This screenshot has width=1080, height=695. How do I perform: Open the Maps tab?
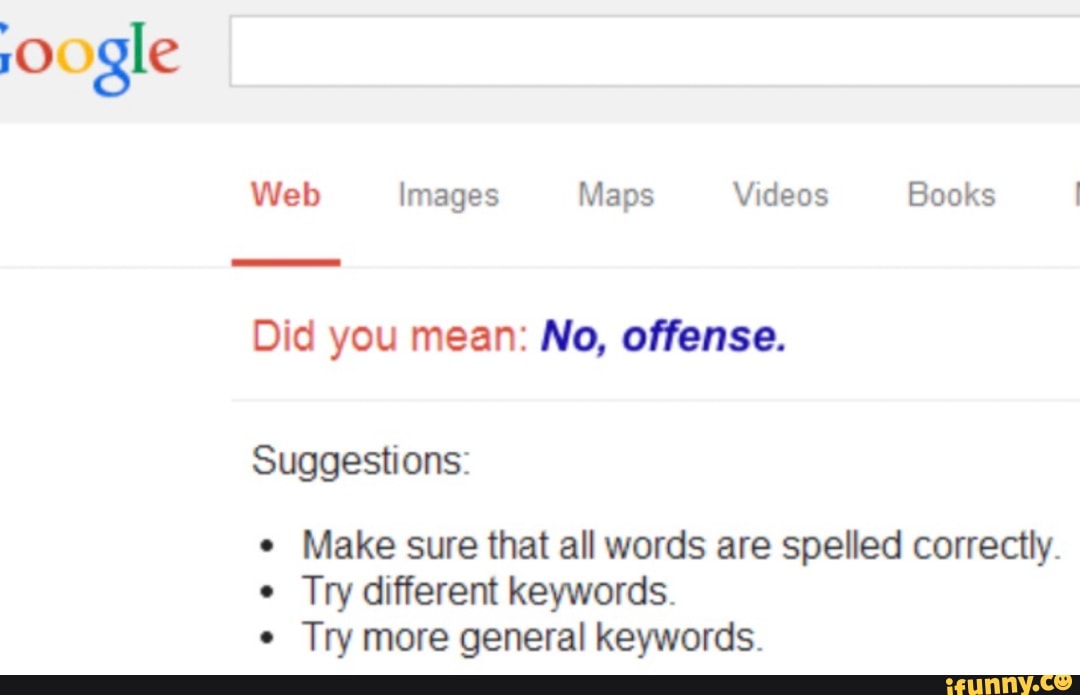point(616,195)
